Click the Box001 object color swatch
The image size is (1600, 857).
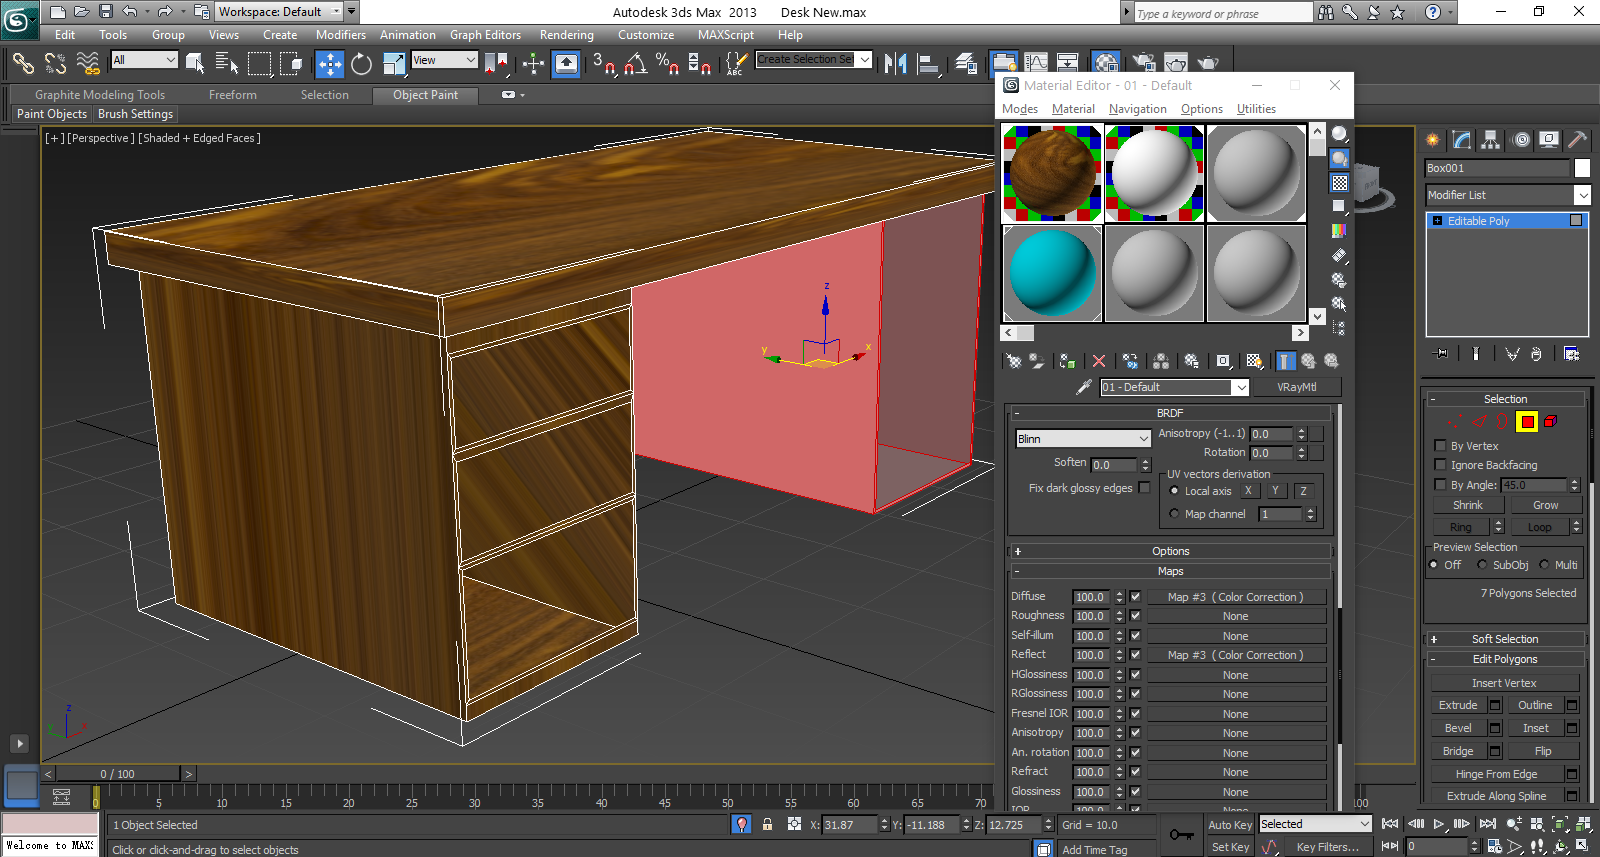coord(1582,168)
